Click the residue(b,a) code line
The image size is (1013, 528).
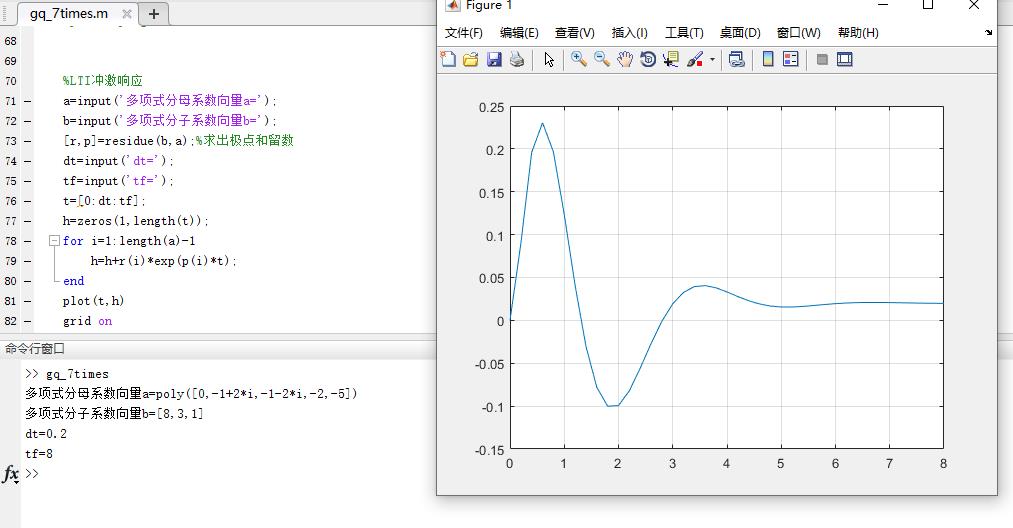point(178,141)
